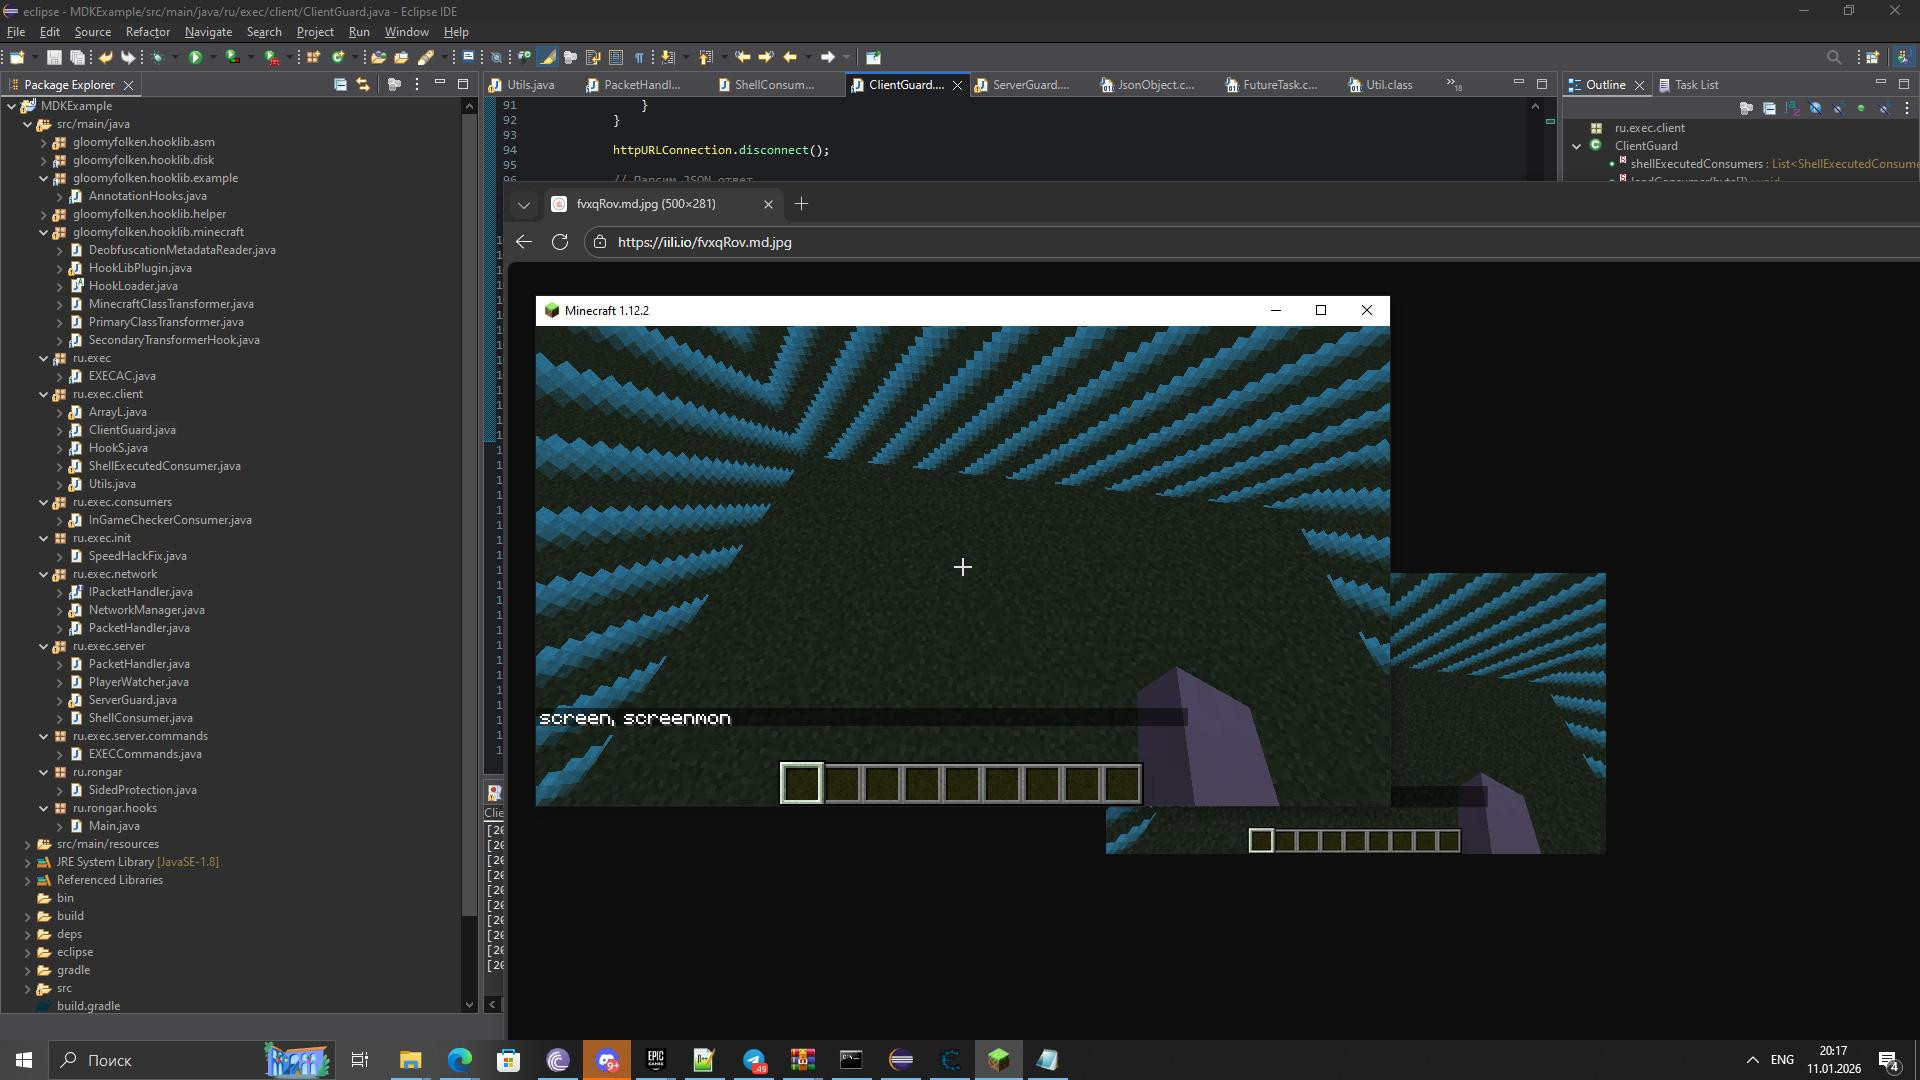Toggle Mark Occurrences highlighter icon
The width and height of the screenshot is (1920, 1080).
pos(548,58)
